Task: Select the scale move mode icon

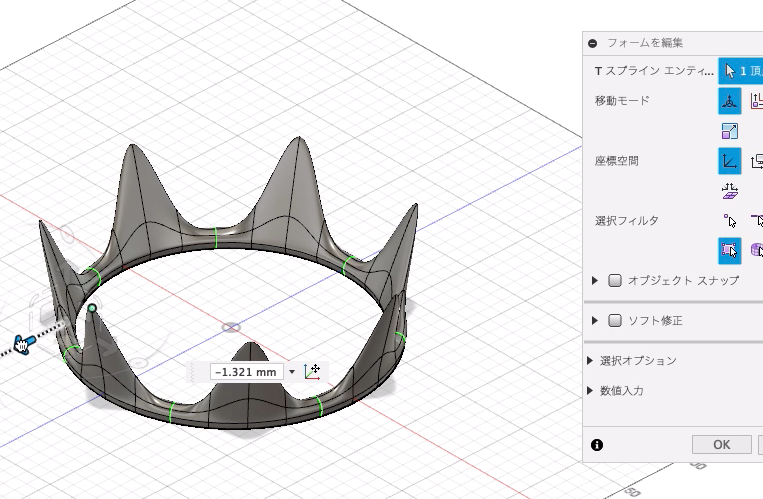Action: click(729, 131)
